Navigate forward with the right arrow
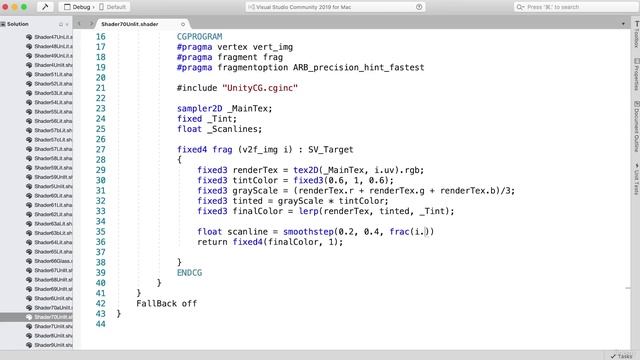 [x=91, y=24]
